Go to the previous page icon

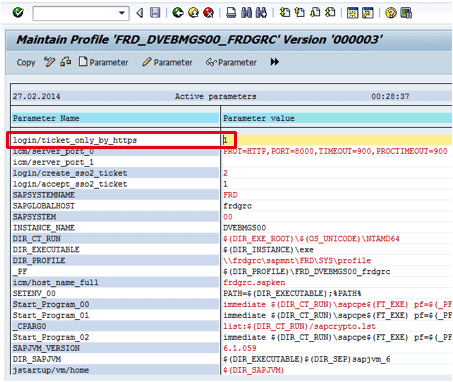point(300,13)
